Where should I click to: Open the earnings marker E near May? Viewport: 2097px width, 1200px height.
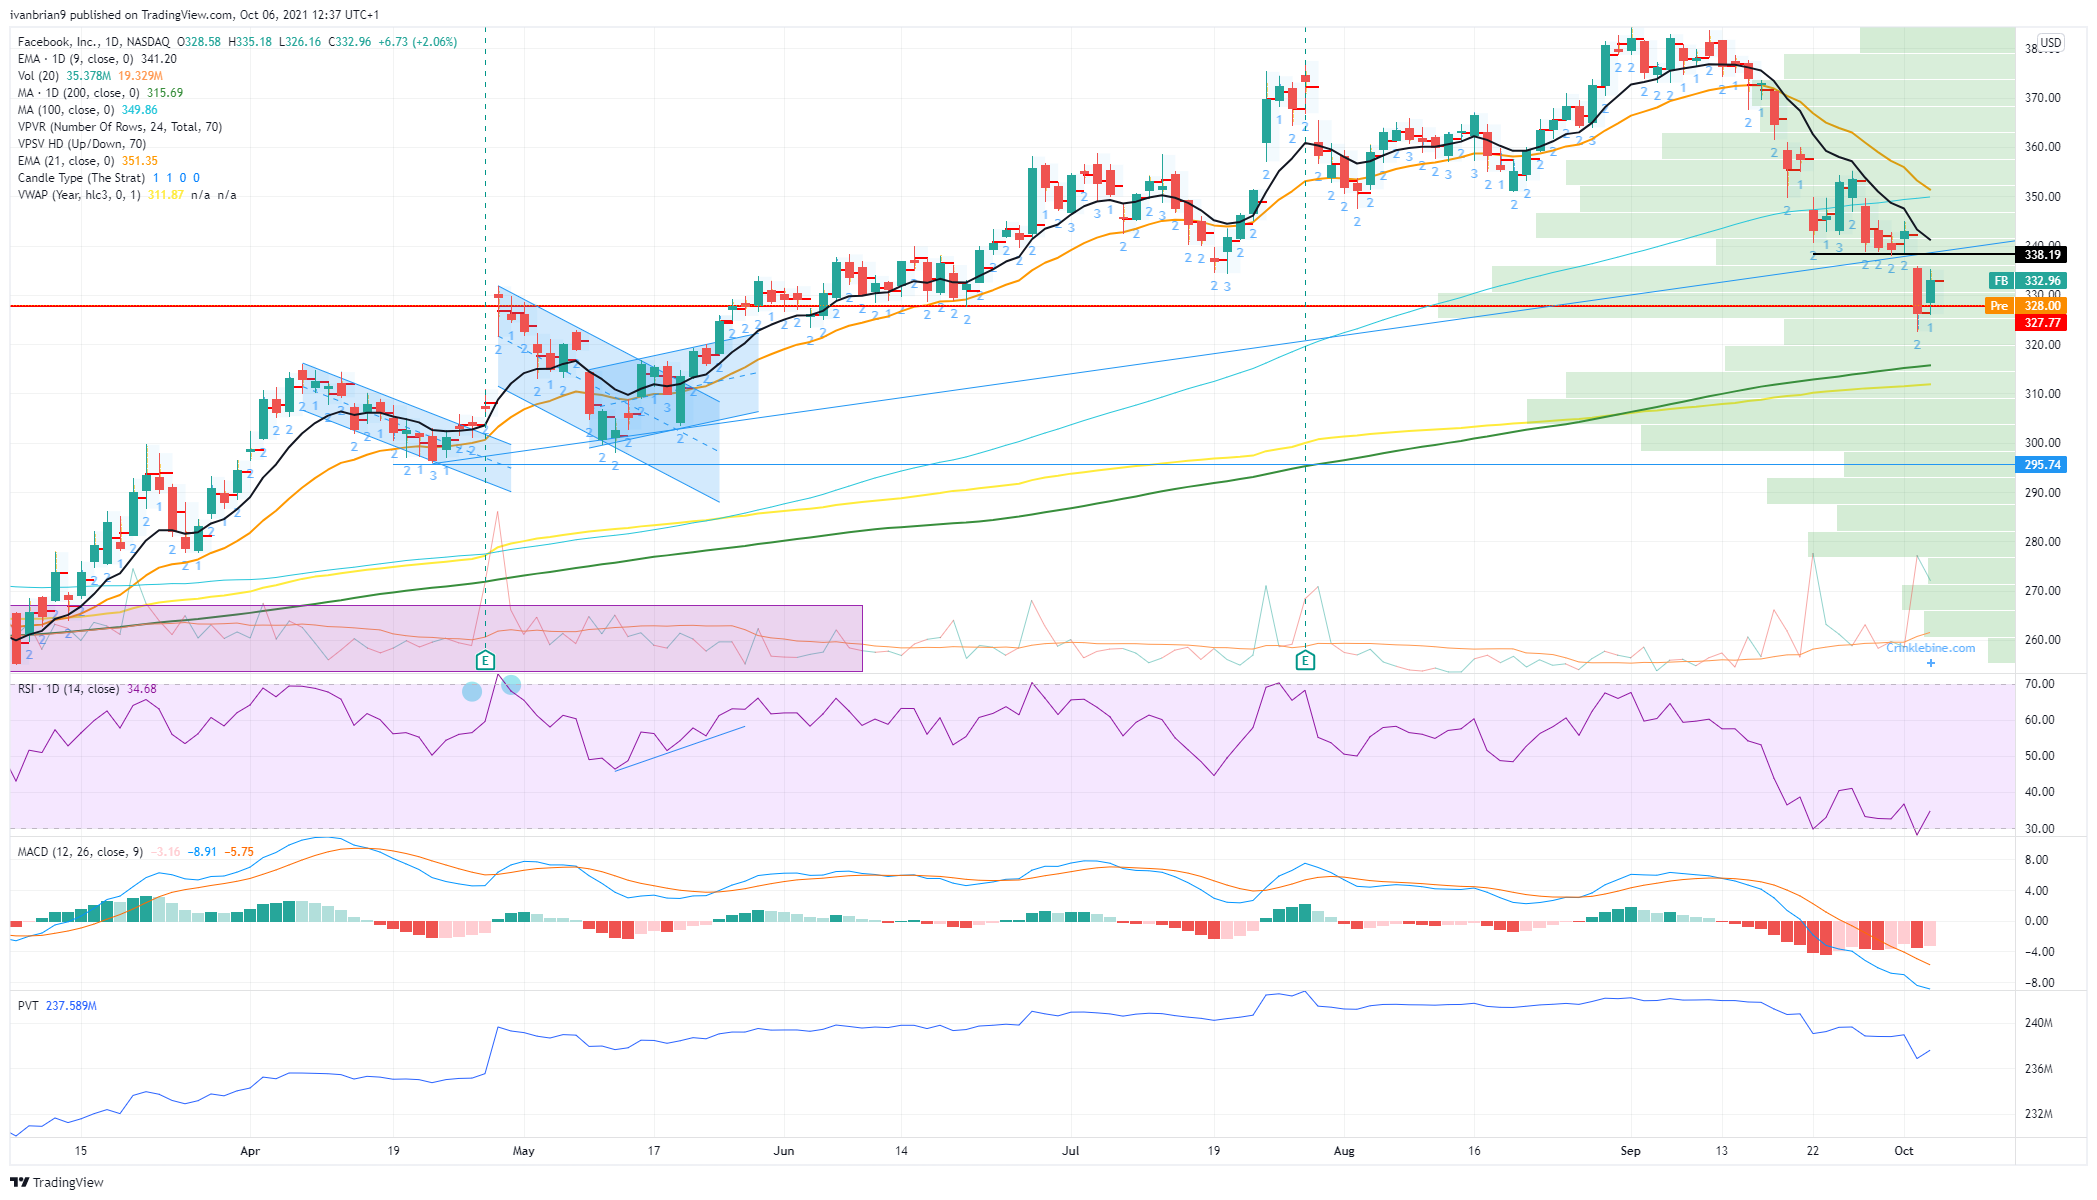(485, 660)
